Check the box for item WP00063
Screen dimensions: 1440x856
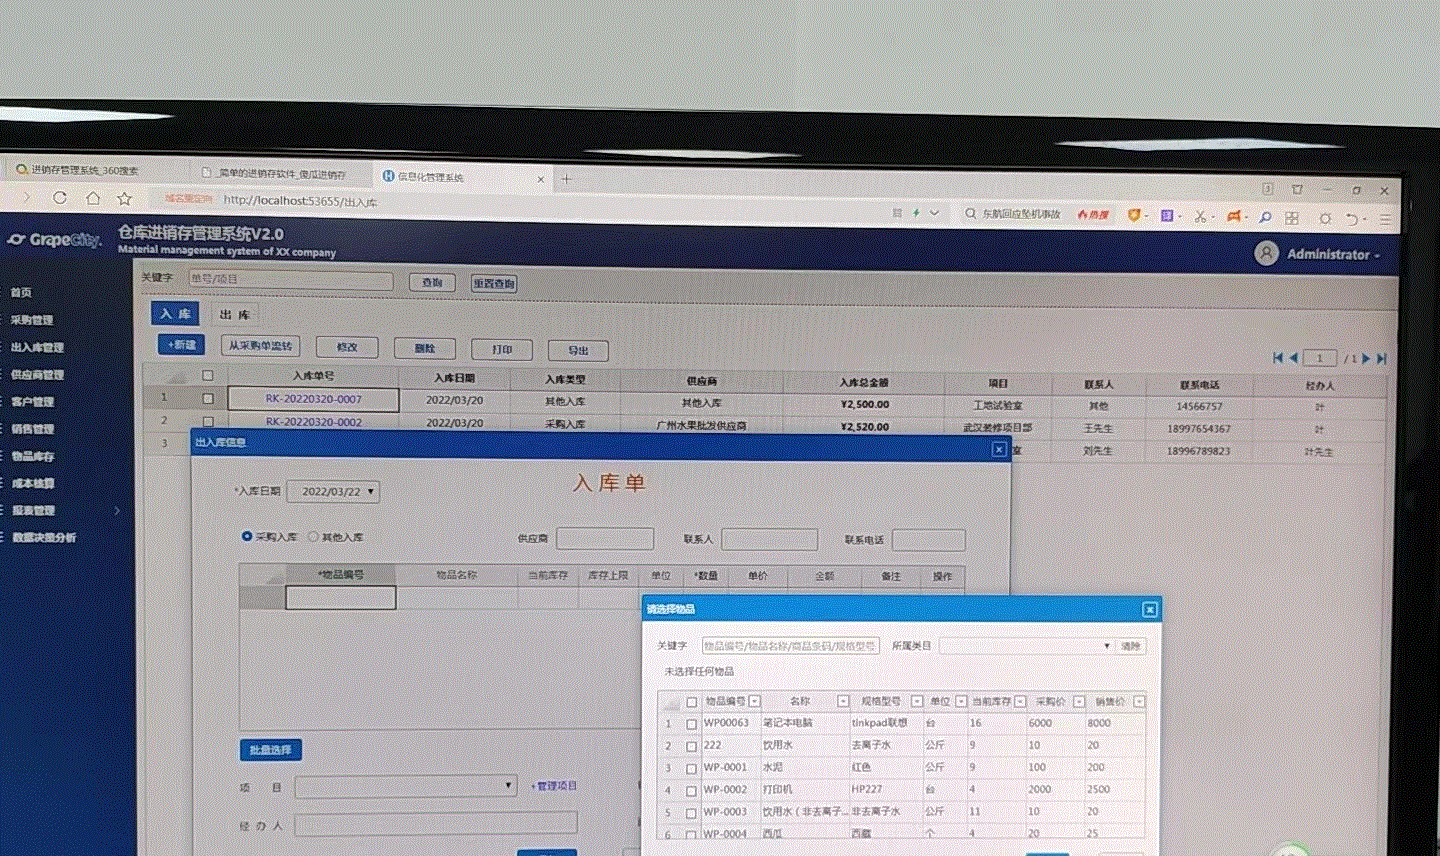click(691, 723)
